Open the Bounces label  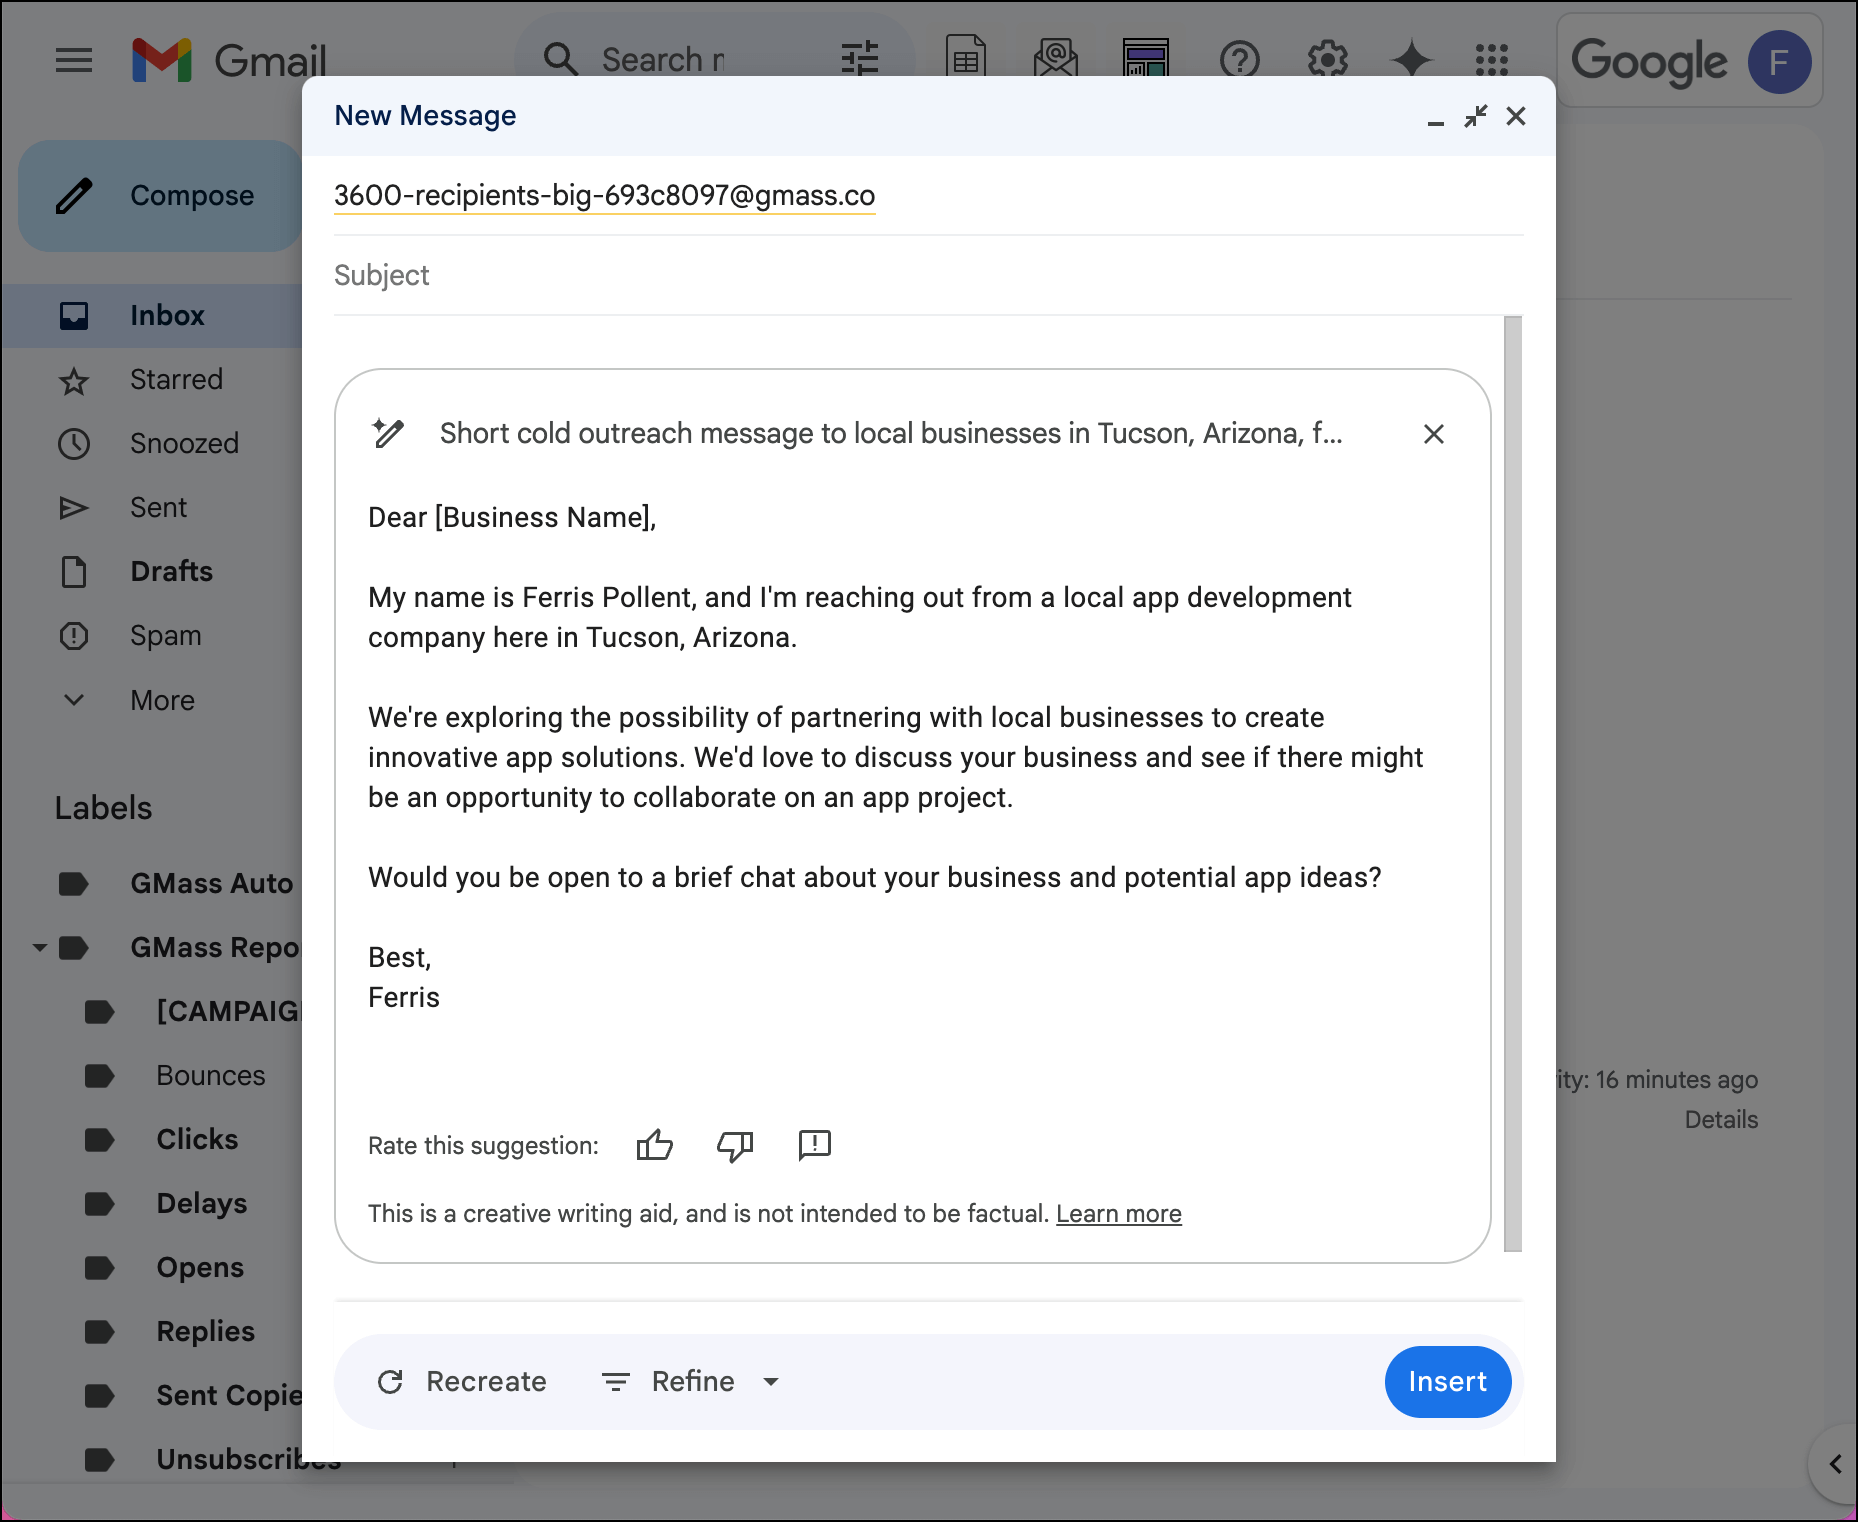[210, 1076]
